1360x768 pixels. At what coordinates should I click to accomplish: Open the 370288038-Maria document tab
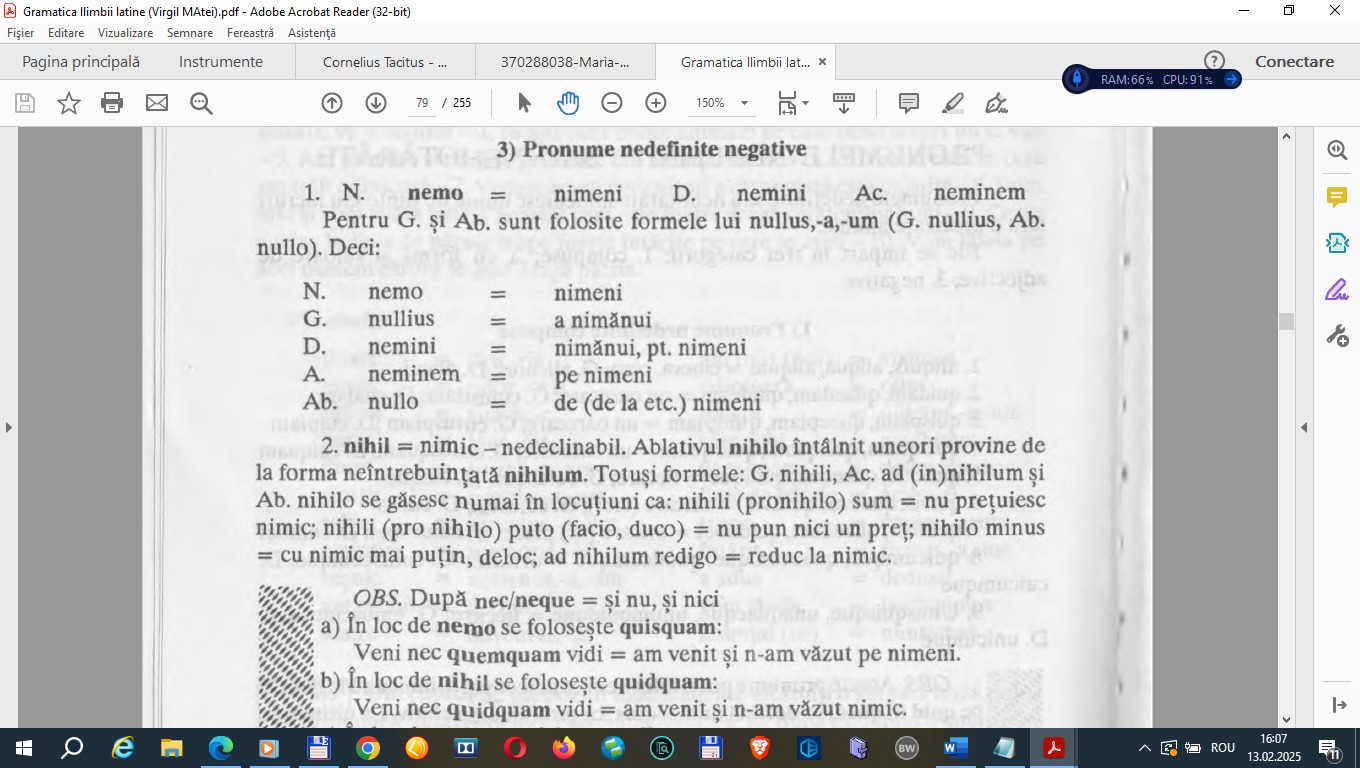(565, 62)
